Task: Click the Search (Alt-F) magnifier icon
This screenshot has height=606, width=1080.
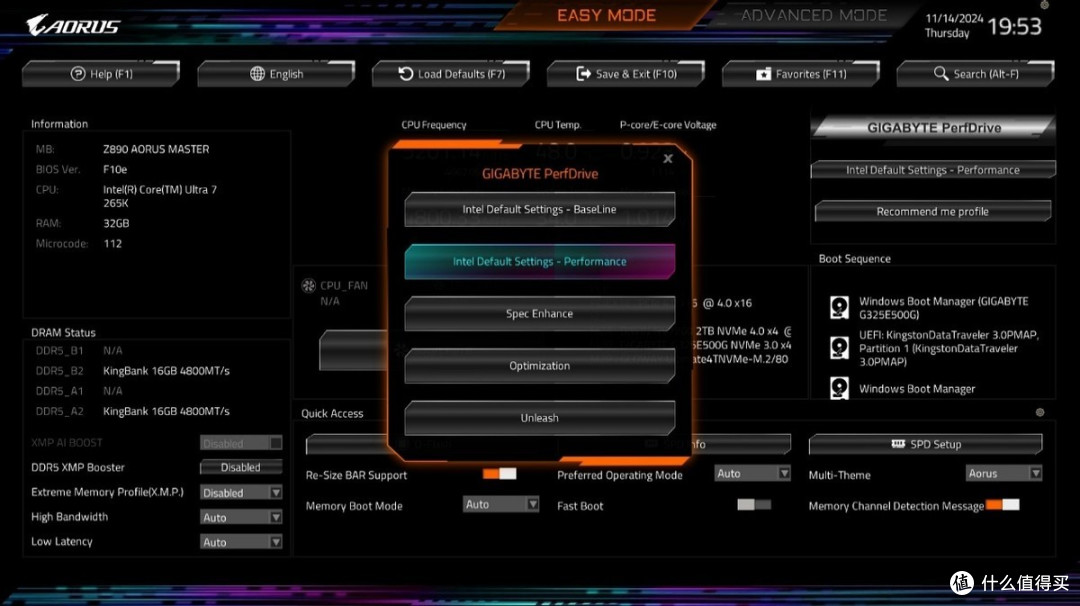Action: click(941, 74)
